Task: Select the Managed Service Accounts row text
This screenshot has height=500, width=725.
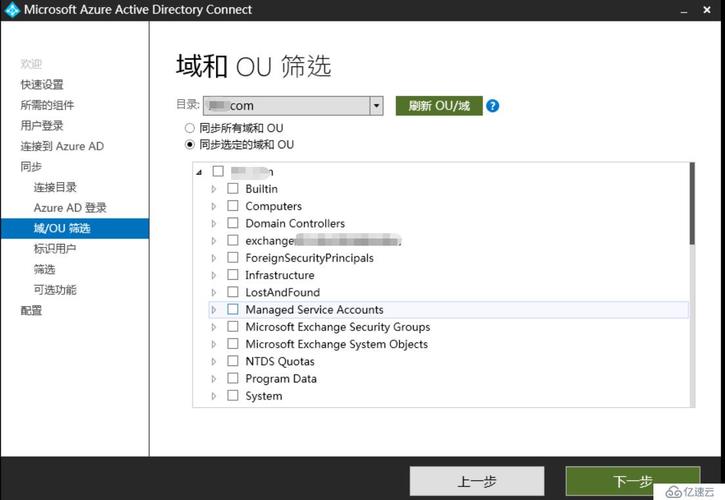Action: tap(314, 309)
